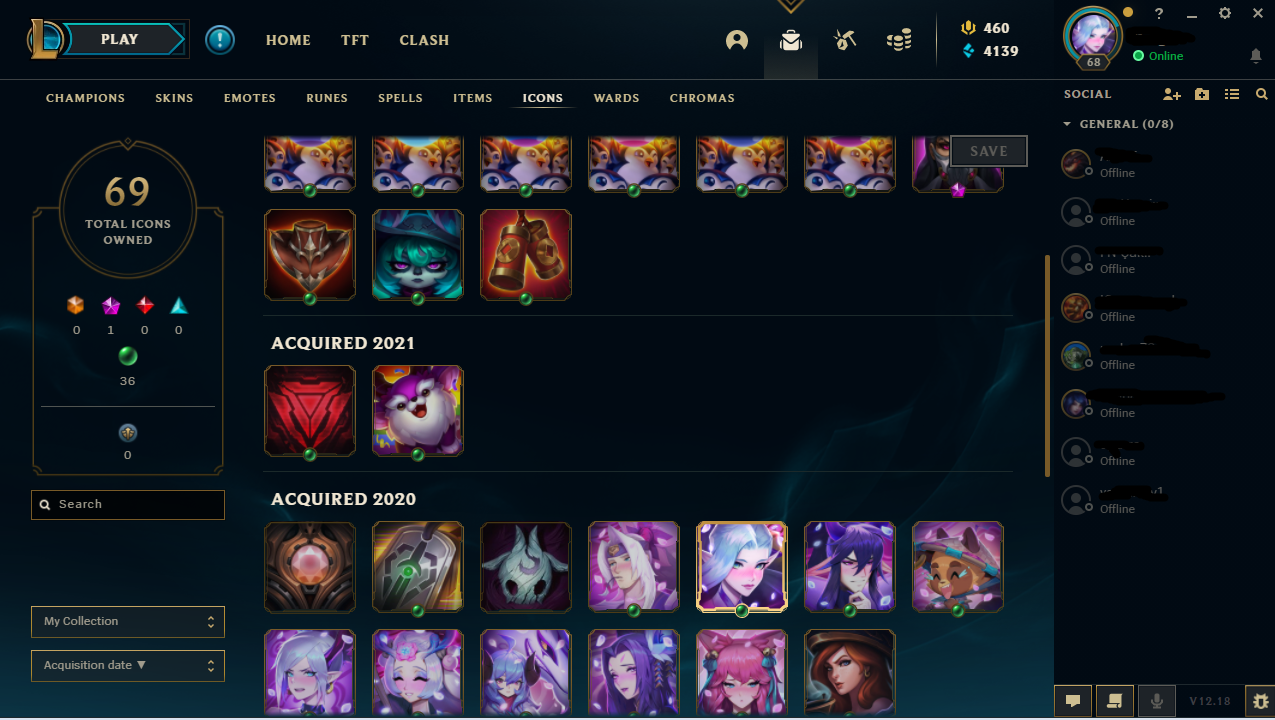Select the Miss Fortune icon thumbnail
This screenshot has height=720, width=1275.
pyautogui.click(x=850, y=672)
